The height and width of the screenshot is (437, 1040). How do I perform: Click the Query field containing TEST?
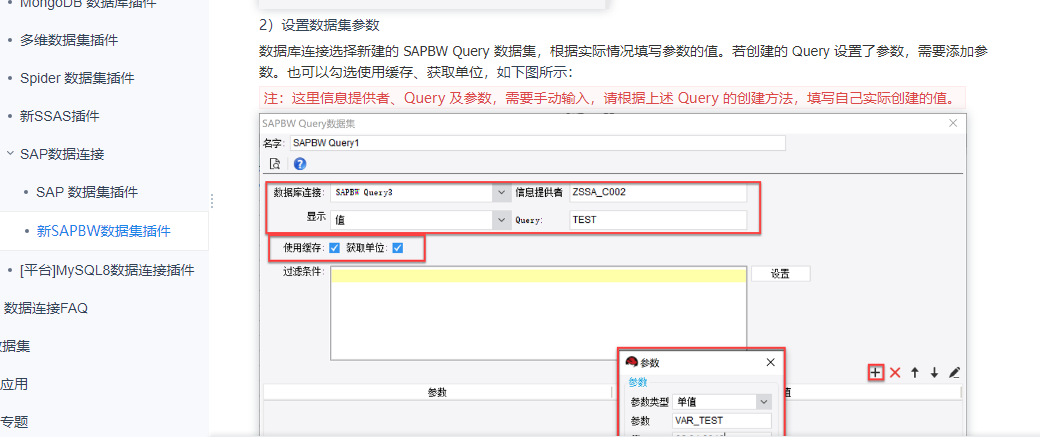657,219
